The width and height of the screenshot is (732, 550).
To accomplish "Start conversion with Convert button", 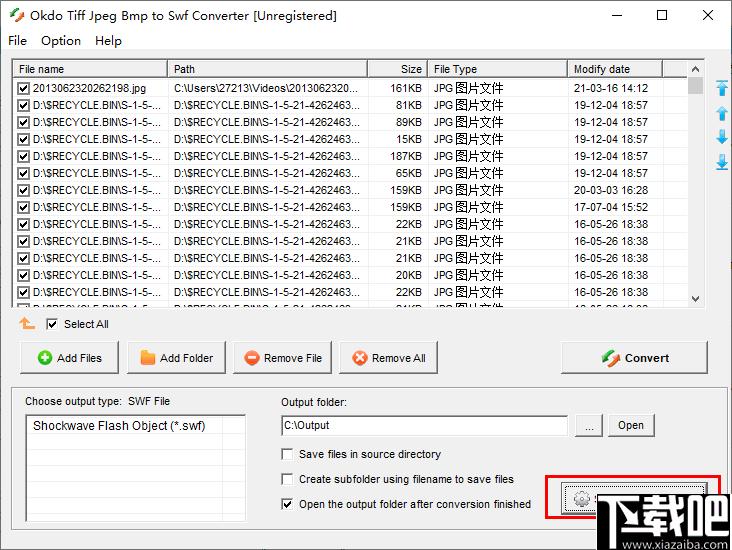I will point(634,358).
